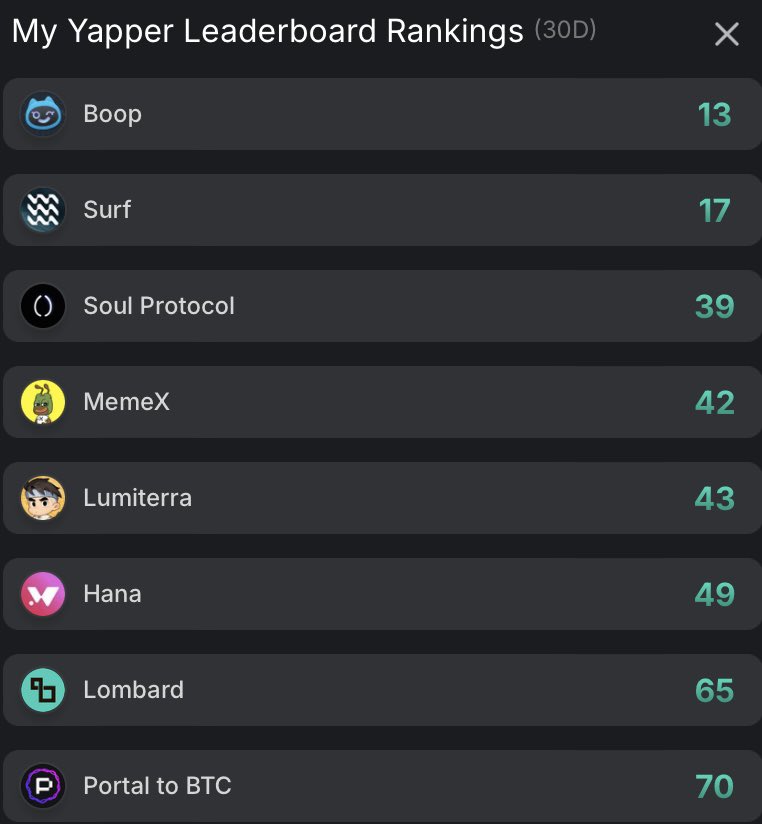
Task: Click the Lombard rank number 65
Action: [714, 690]
